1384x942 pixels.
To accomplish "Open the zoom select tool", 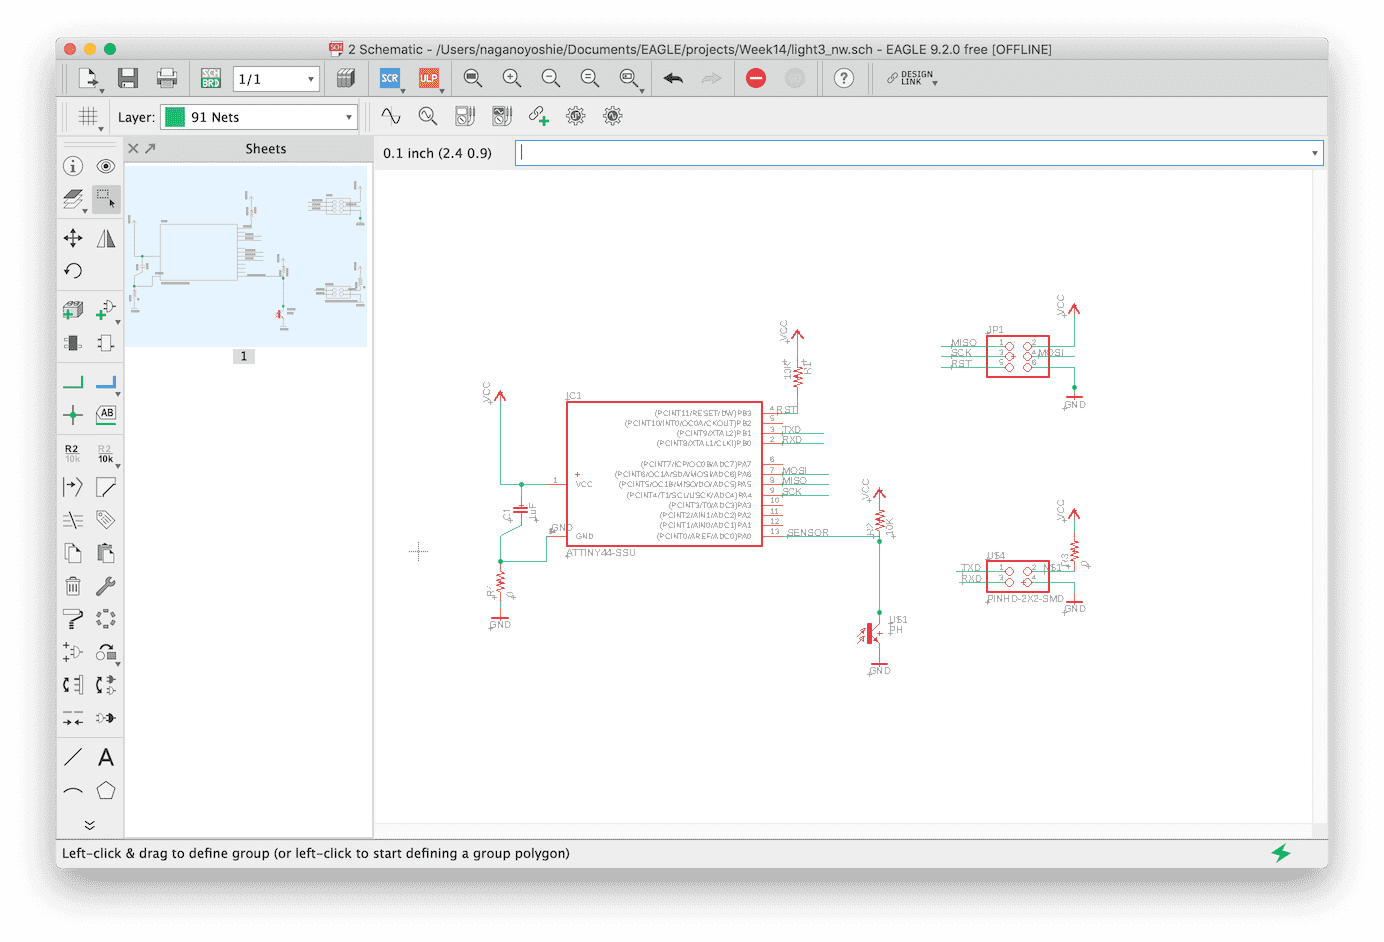I will pyautogui.click(x=630, y=78).
